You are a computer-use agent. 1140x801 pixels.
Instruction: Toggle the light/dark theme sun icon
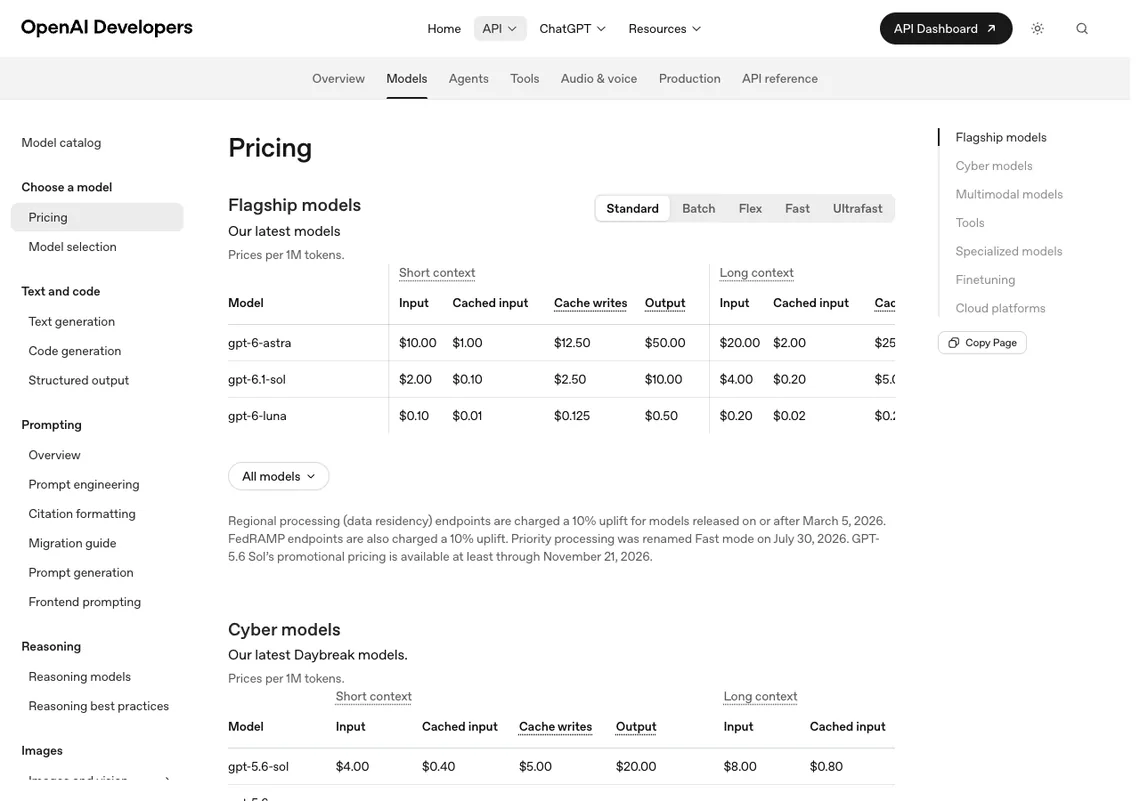coord(1037,28)
